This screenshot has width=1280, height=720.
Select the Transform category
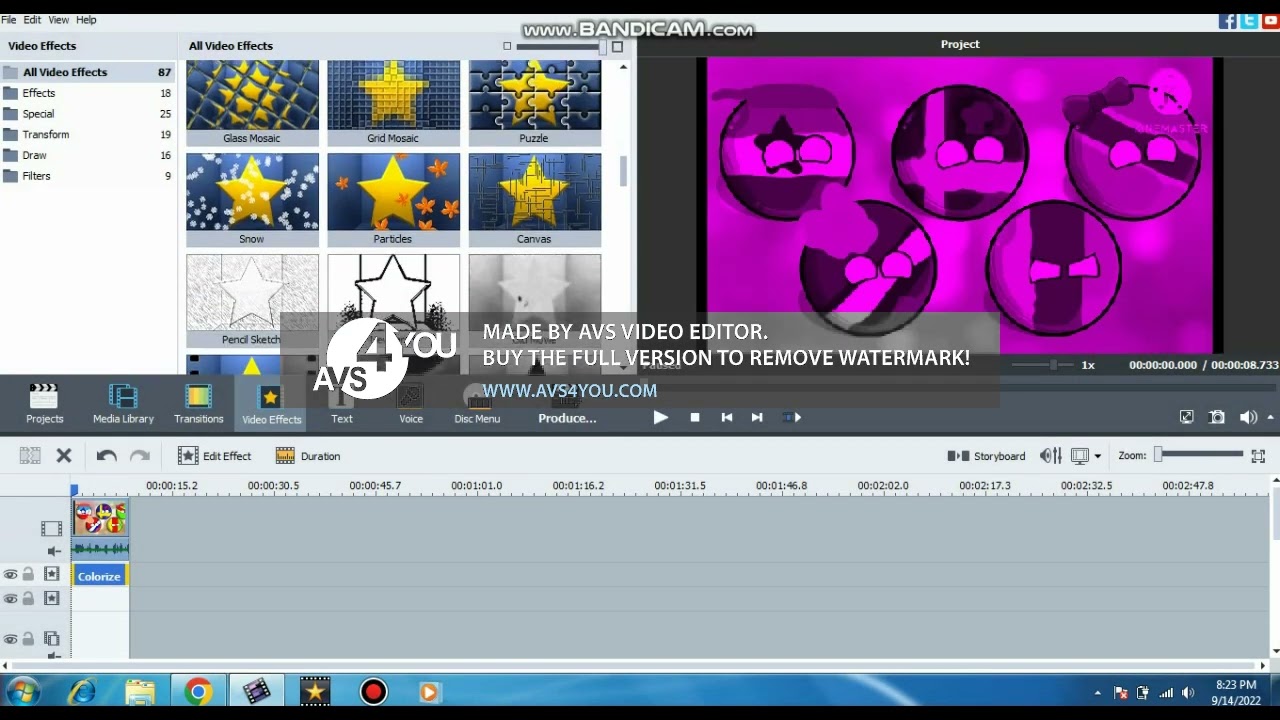pos(88,135)
